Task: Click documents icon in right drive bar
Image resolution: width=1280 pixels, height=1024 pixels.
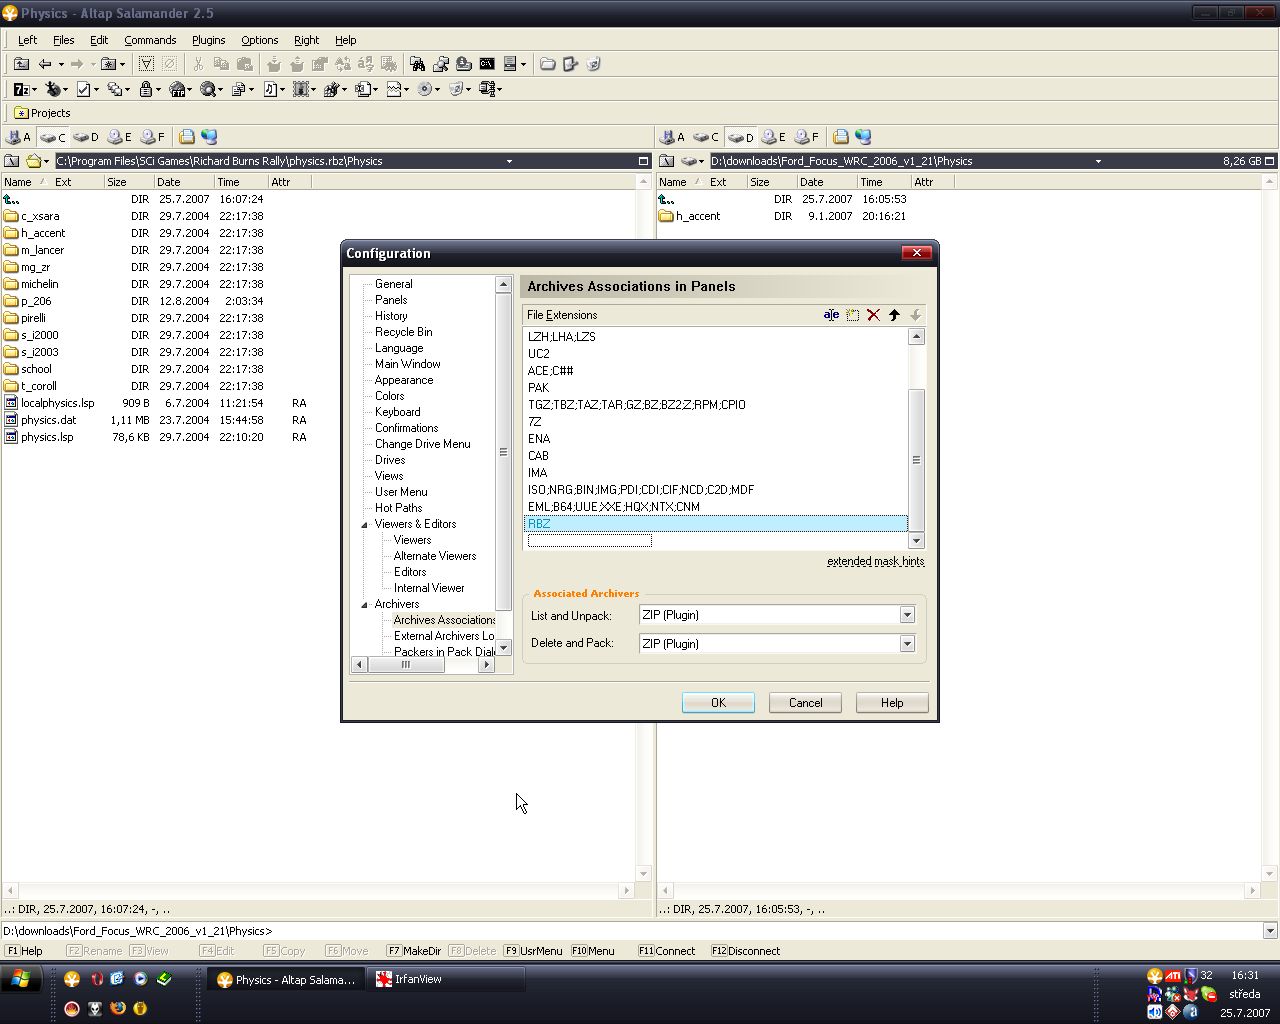Action: 840,137
